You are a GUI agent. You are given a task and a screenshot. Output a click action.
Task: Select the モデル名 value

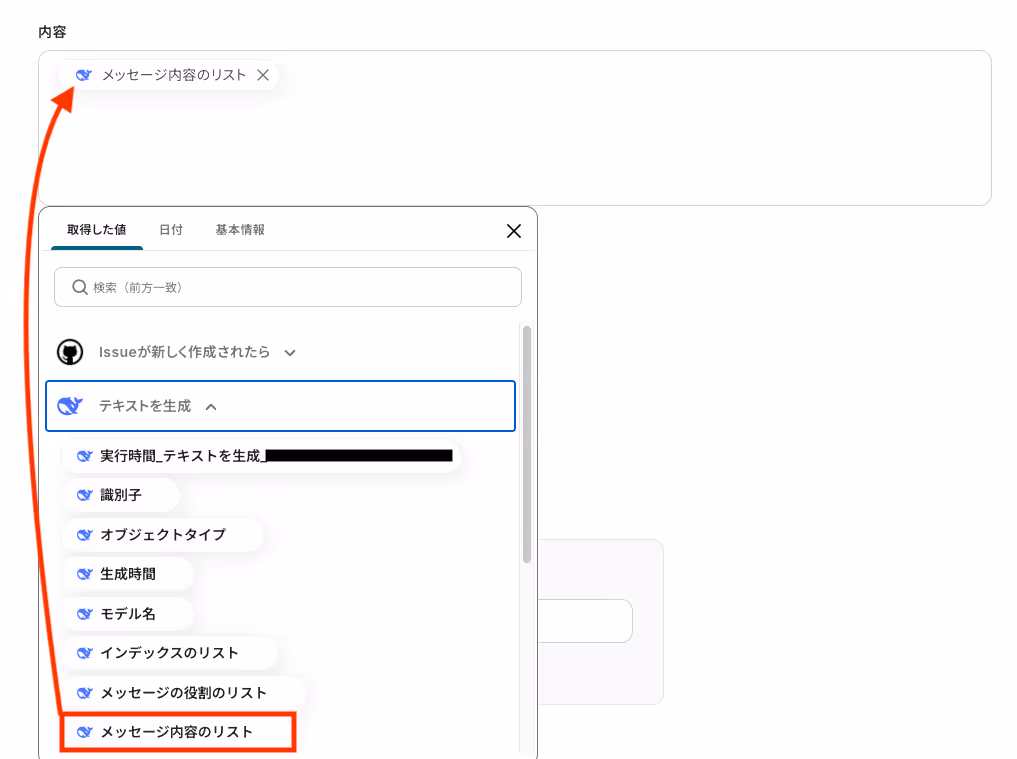(x=128, y=614)
